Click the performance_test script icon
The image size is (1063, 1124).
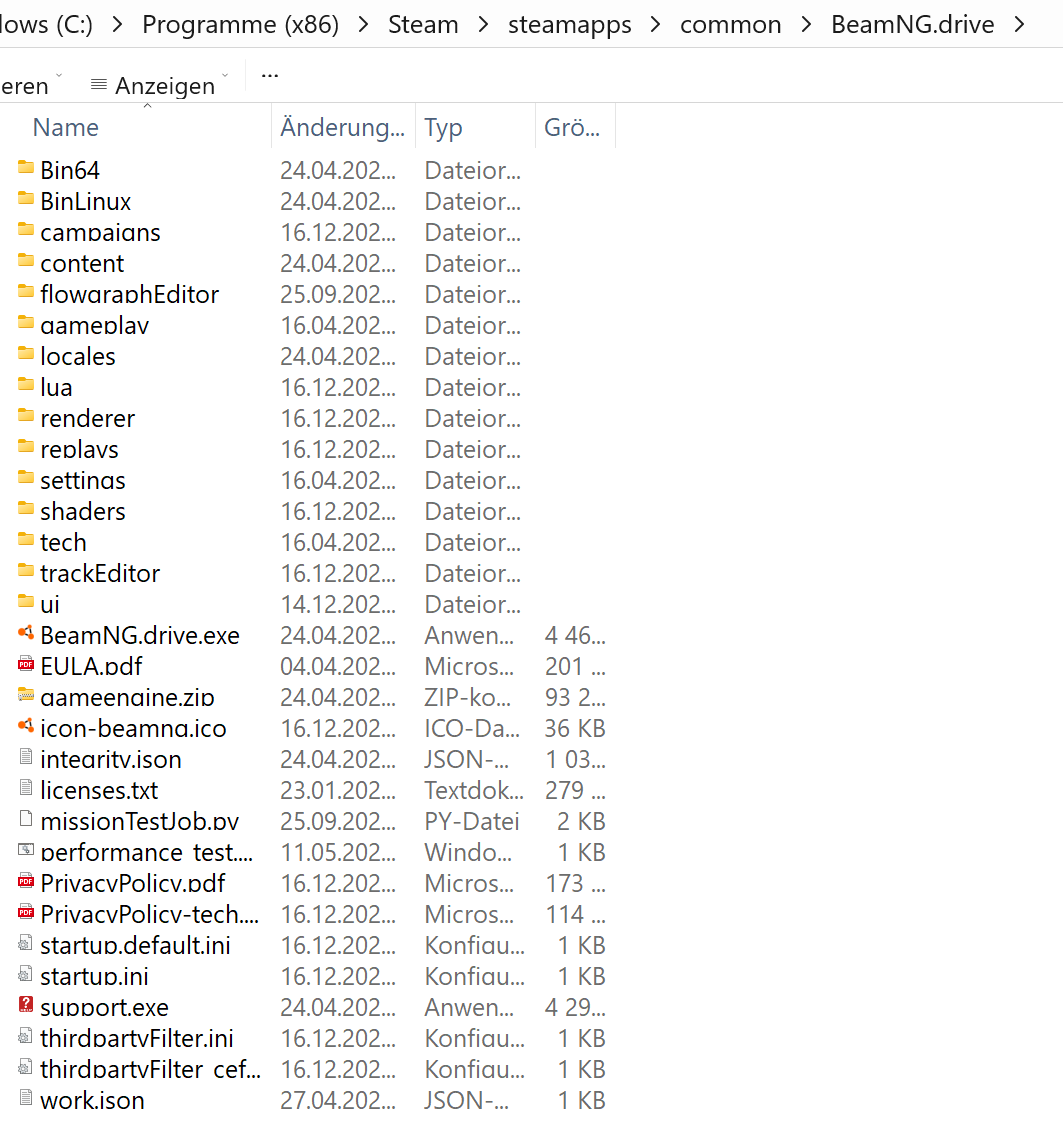[26, 849]
